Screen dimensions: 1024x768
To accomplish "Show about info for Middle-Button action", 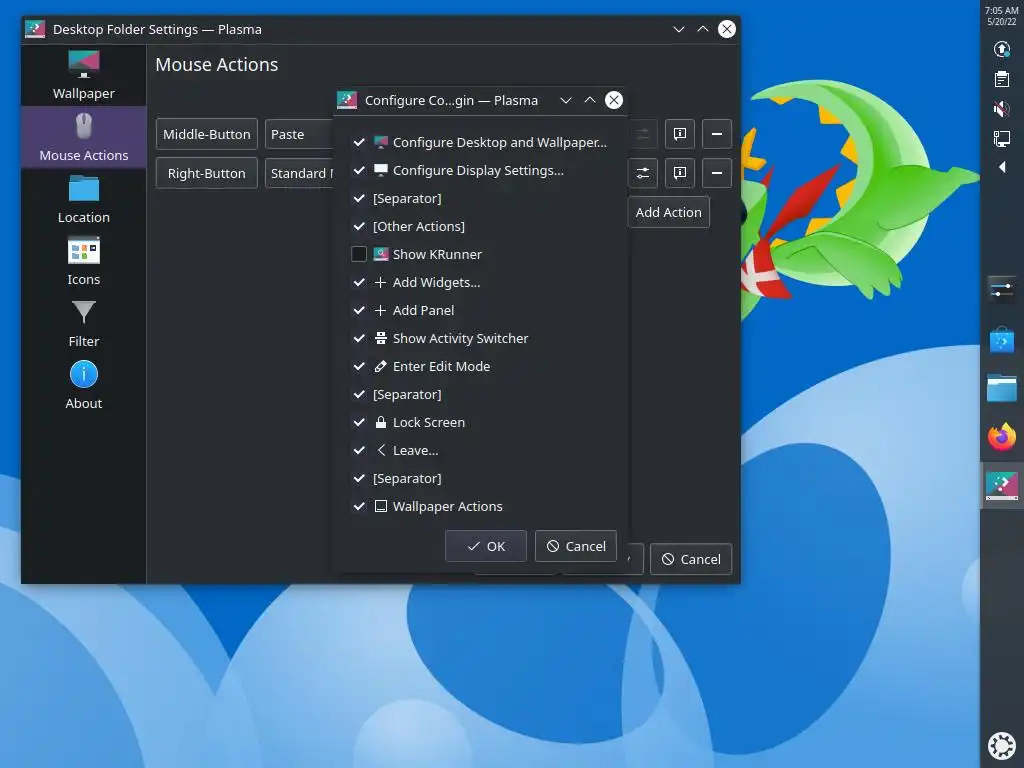I will coord(680,134).
